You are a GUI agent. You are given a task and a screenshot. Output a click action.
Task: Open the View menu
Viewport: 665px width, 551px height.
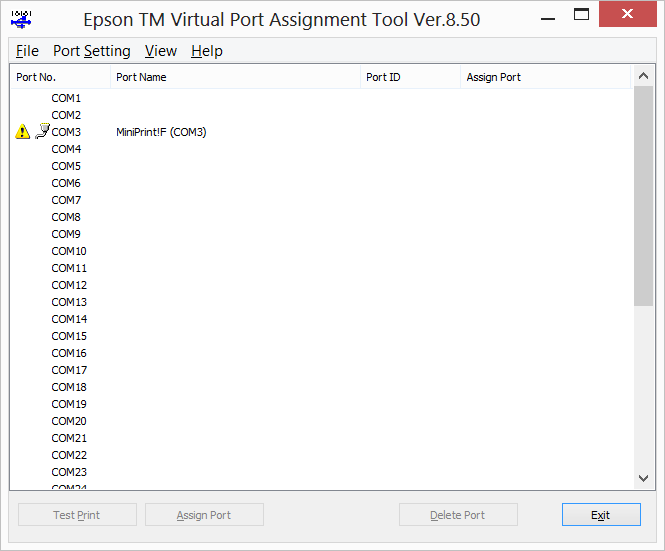161,51
